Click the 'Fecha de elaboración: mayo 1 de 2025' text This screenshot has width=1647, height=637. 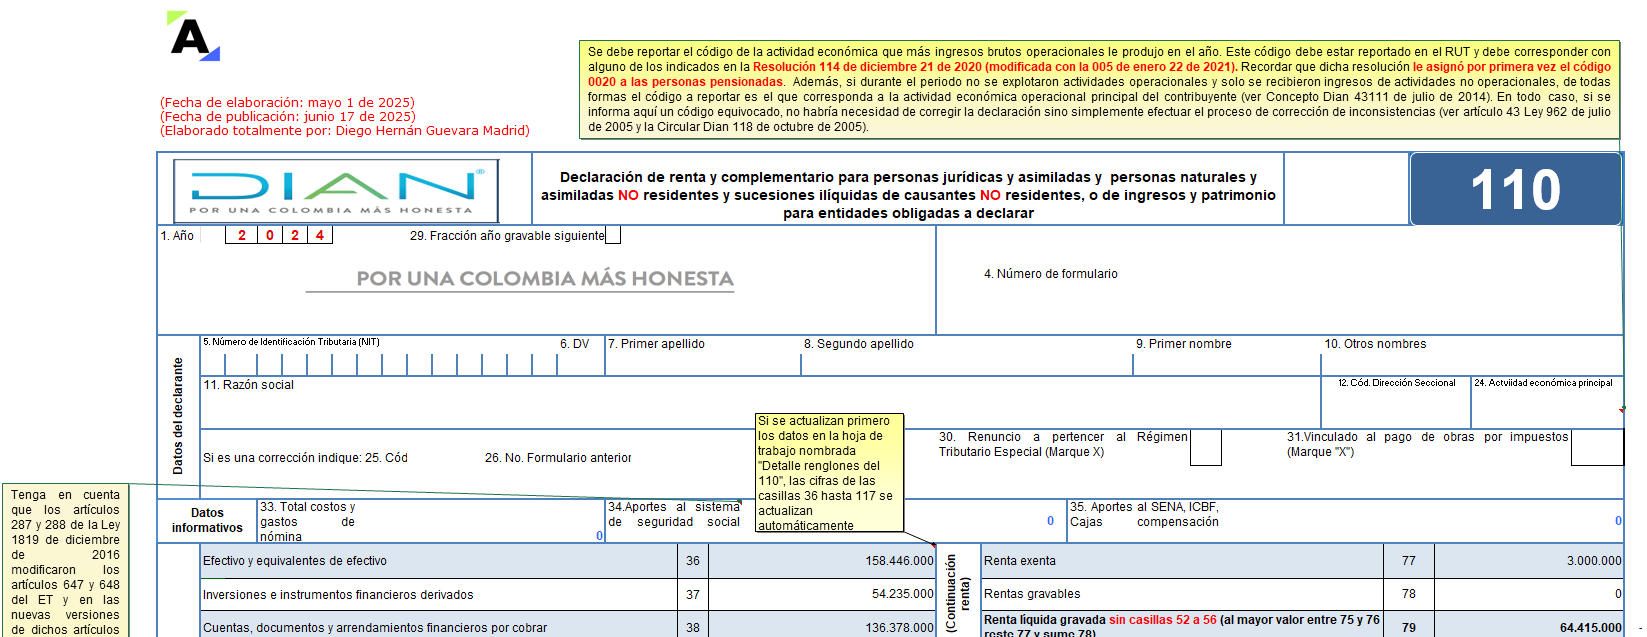point(287,102)
